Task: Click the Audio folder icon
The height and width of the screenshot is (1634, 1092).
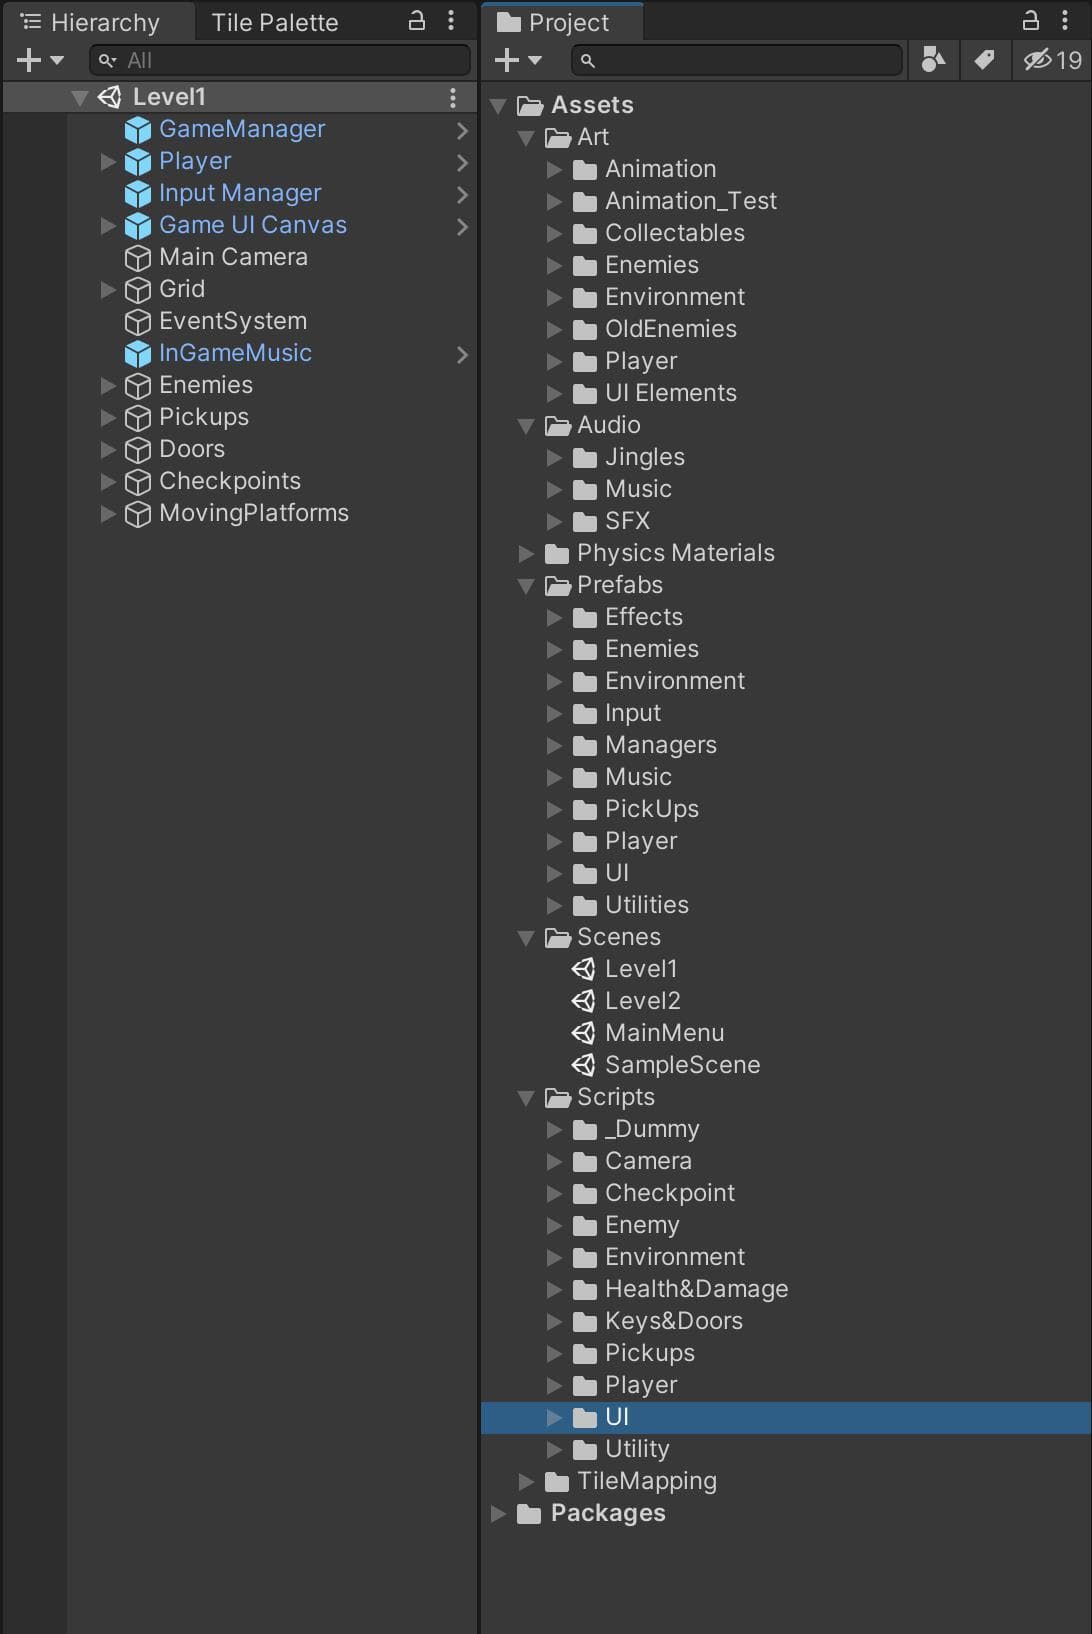Action: point(557,426)
